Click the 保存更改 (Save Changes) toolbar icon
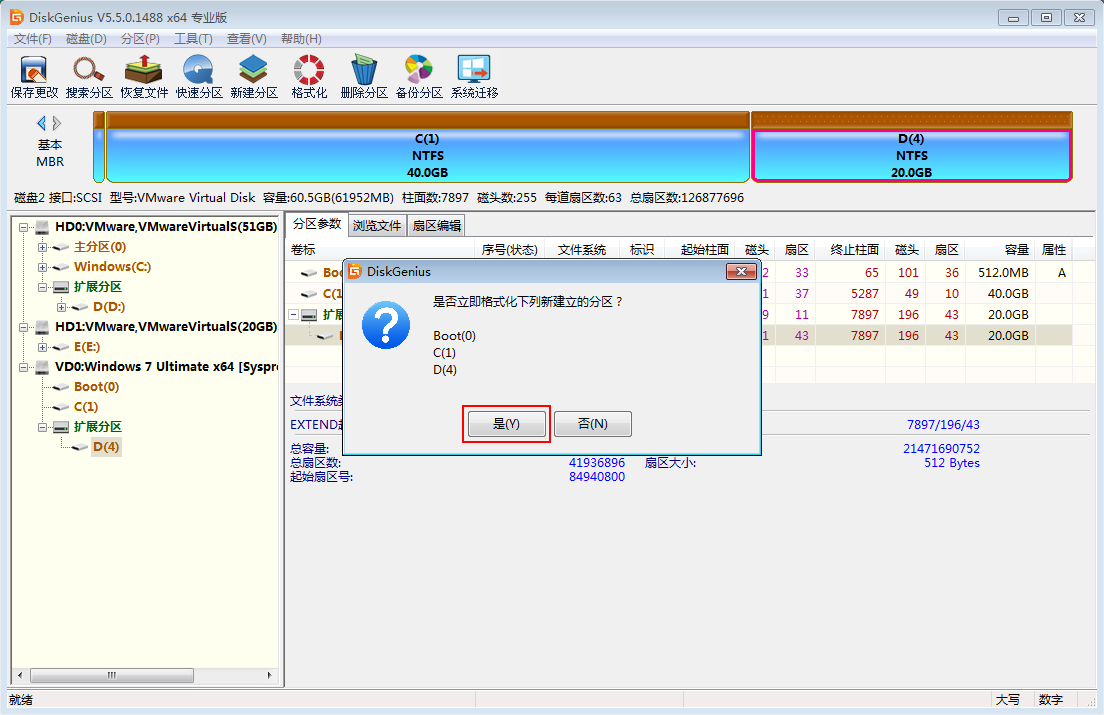Viewport: 1104px width, 715px height. click(34, 76)
